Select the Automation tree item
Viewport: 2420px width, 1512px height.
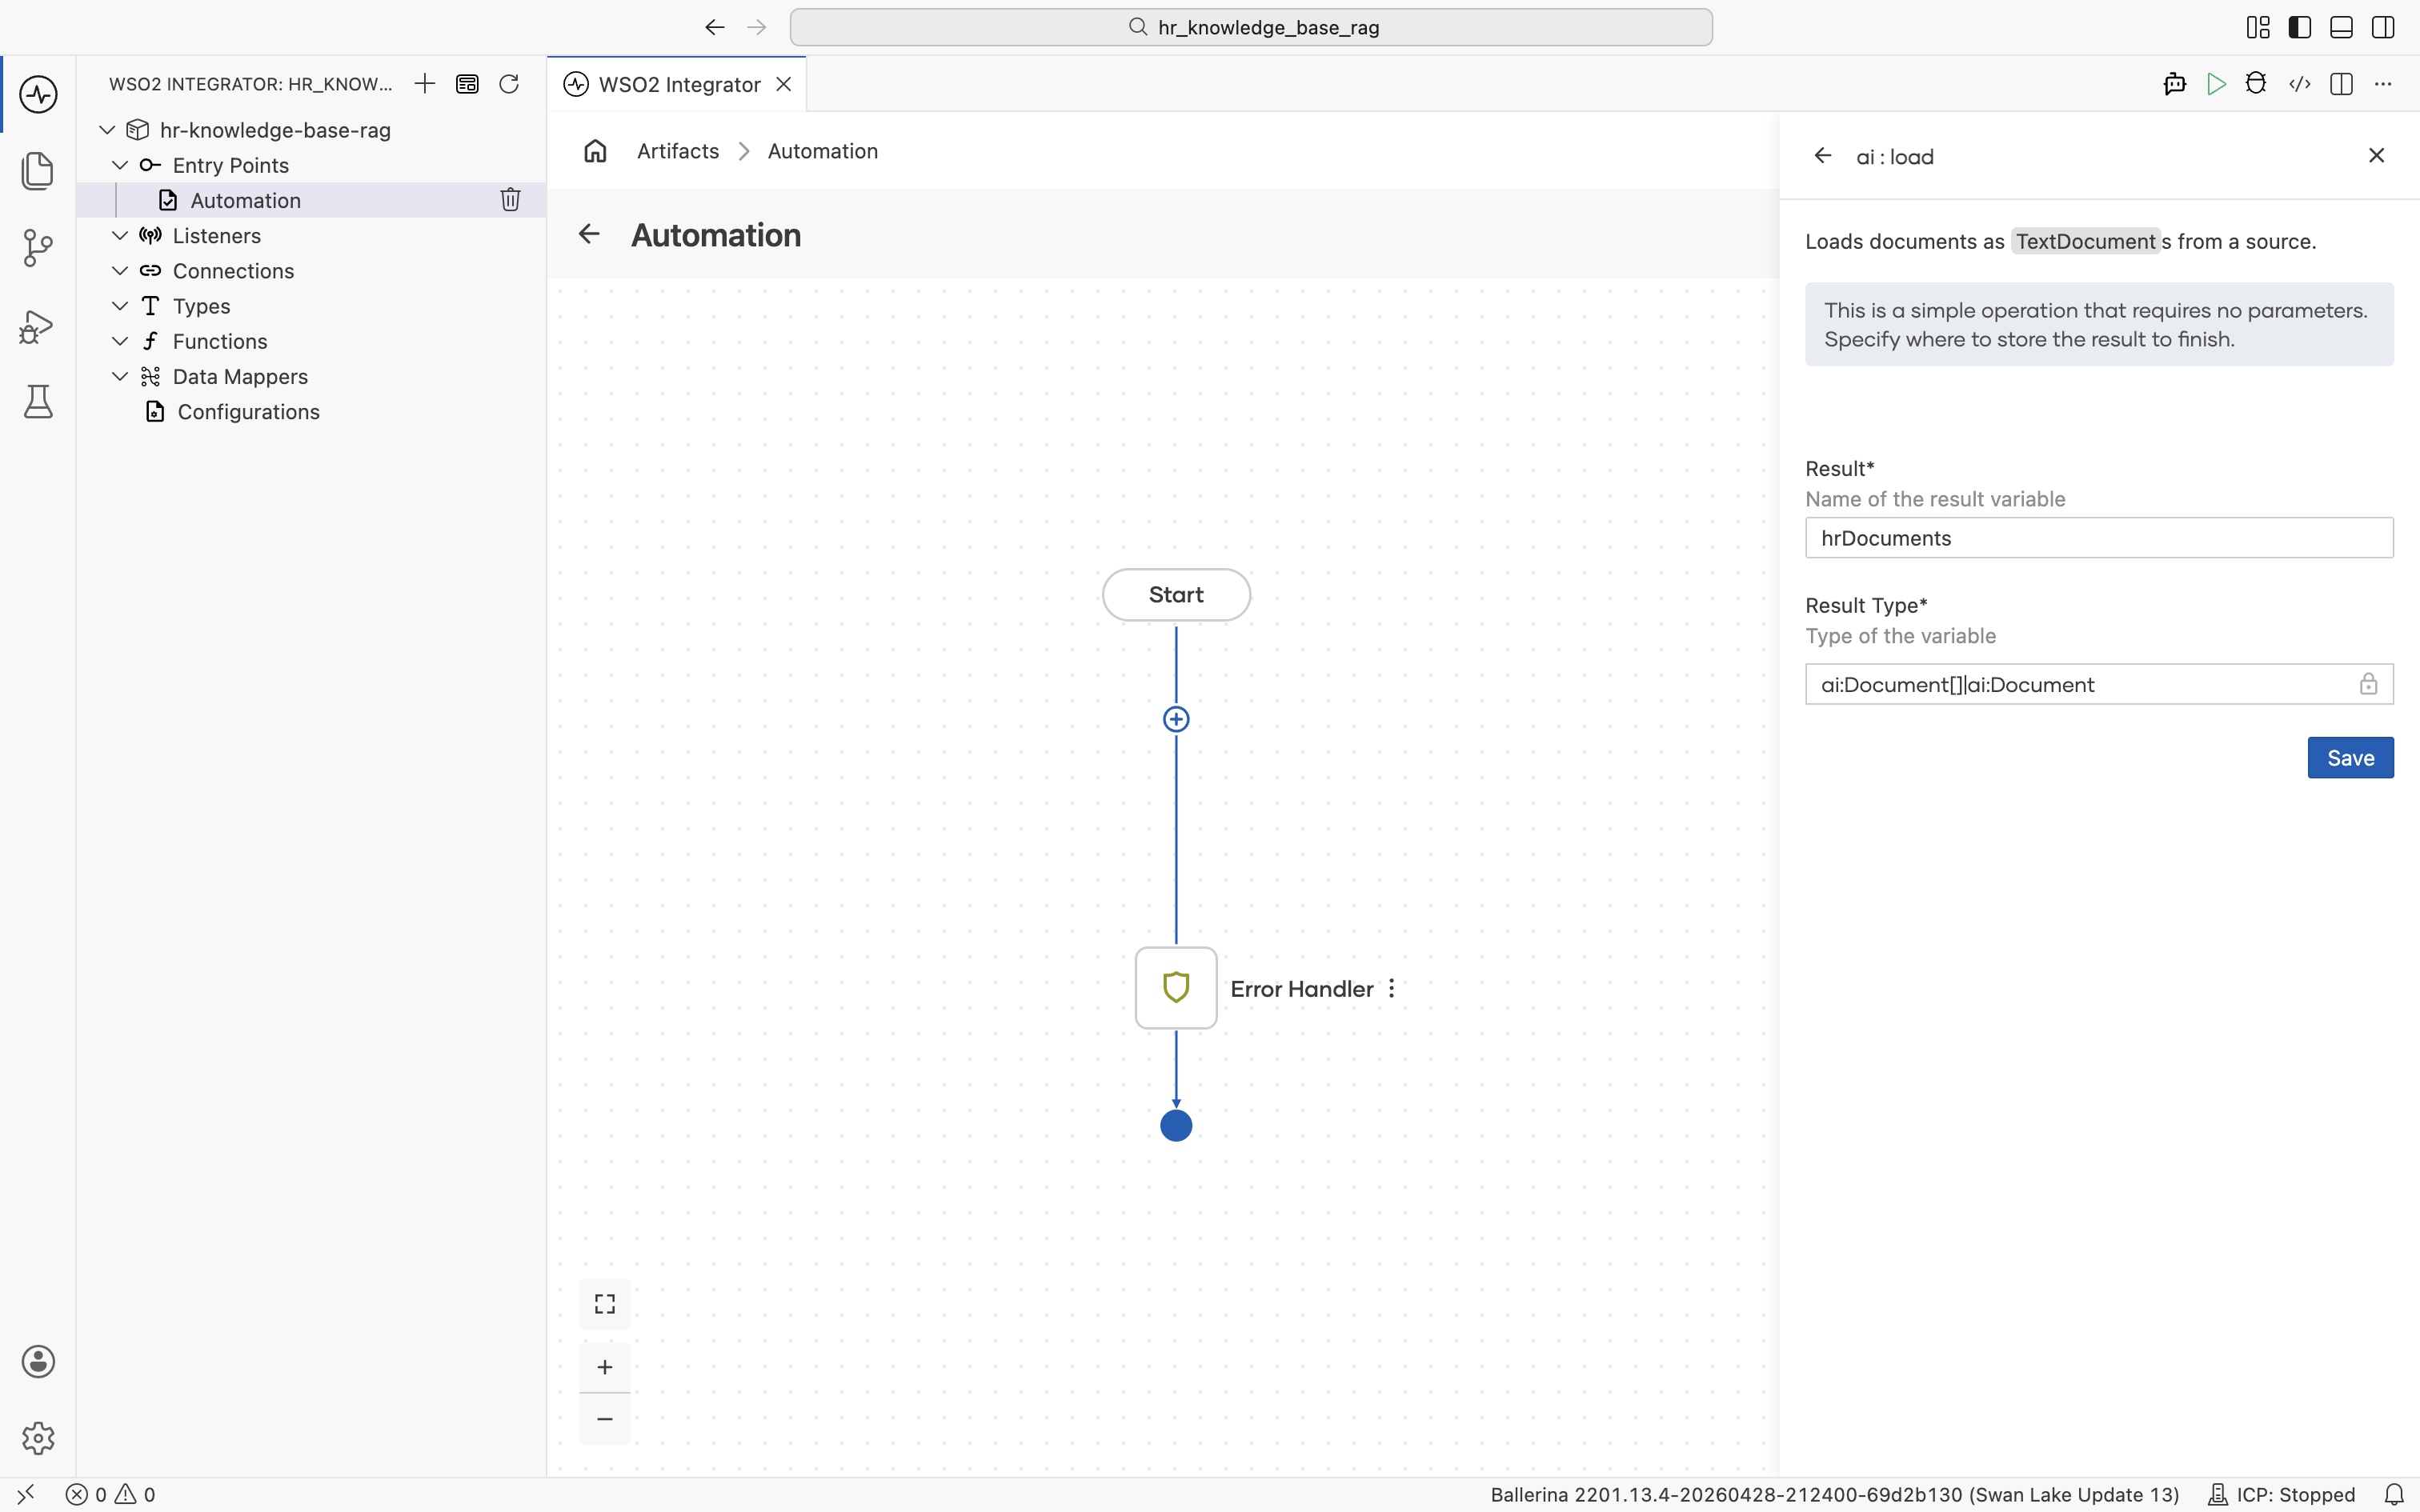[311, 200]
